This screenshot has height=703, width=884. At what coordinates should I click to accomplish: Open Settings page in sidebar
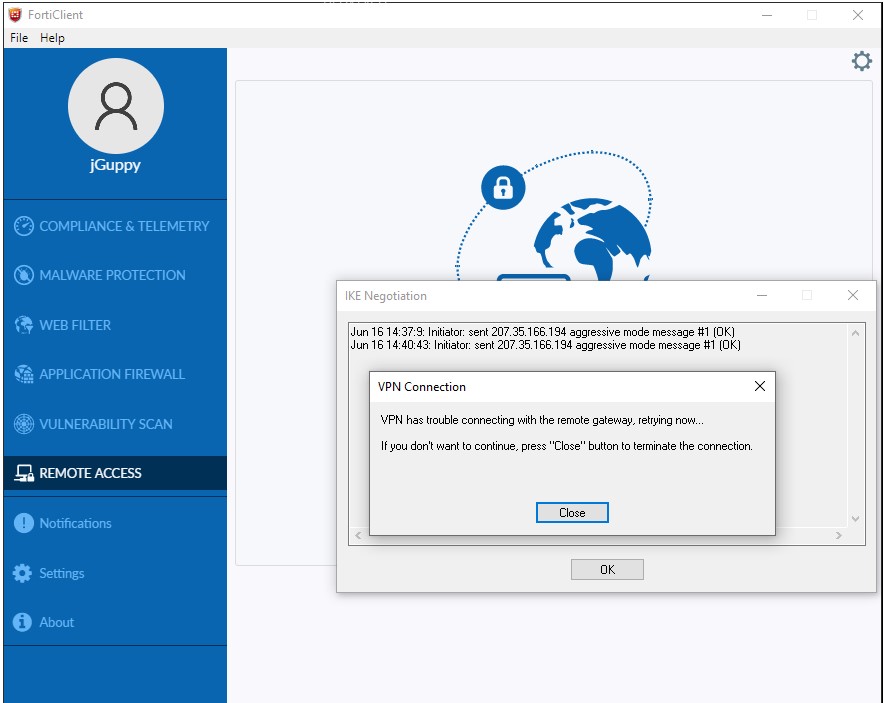tap(115, 573)
